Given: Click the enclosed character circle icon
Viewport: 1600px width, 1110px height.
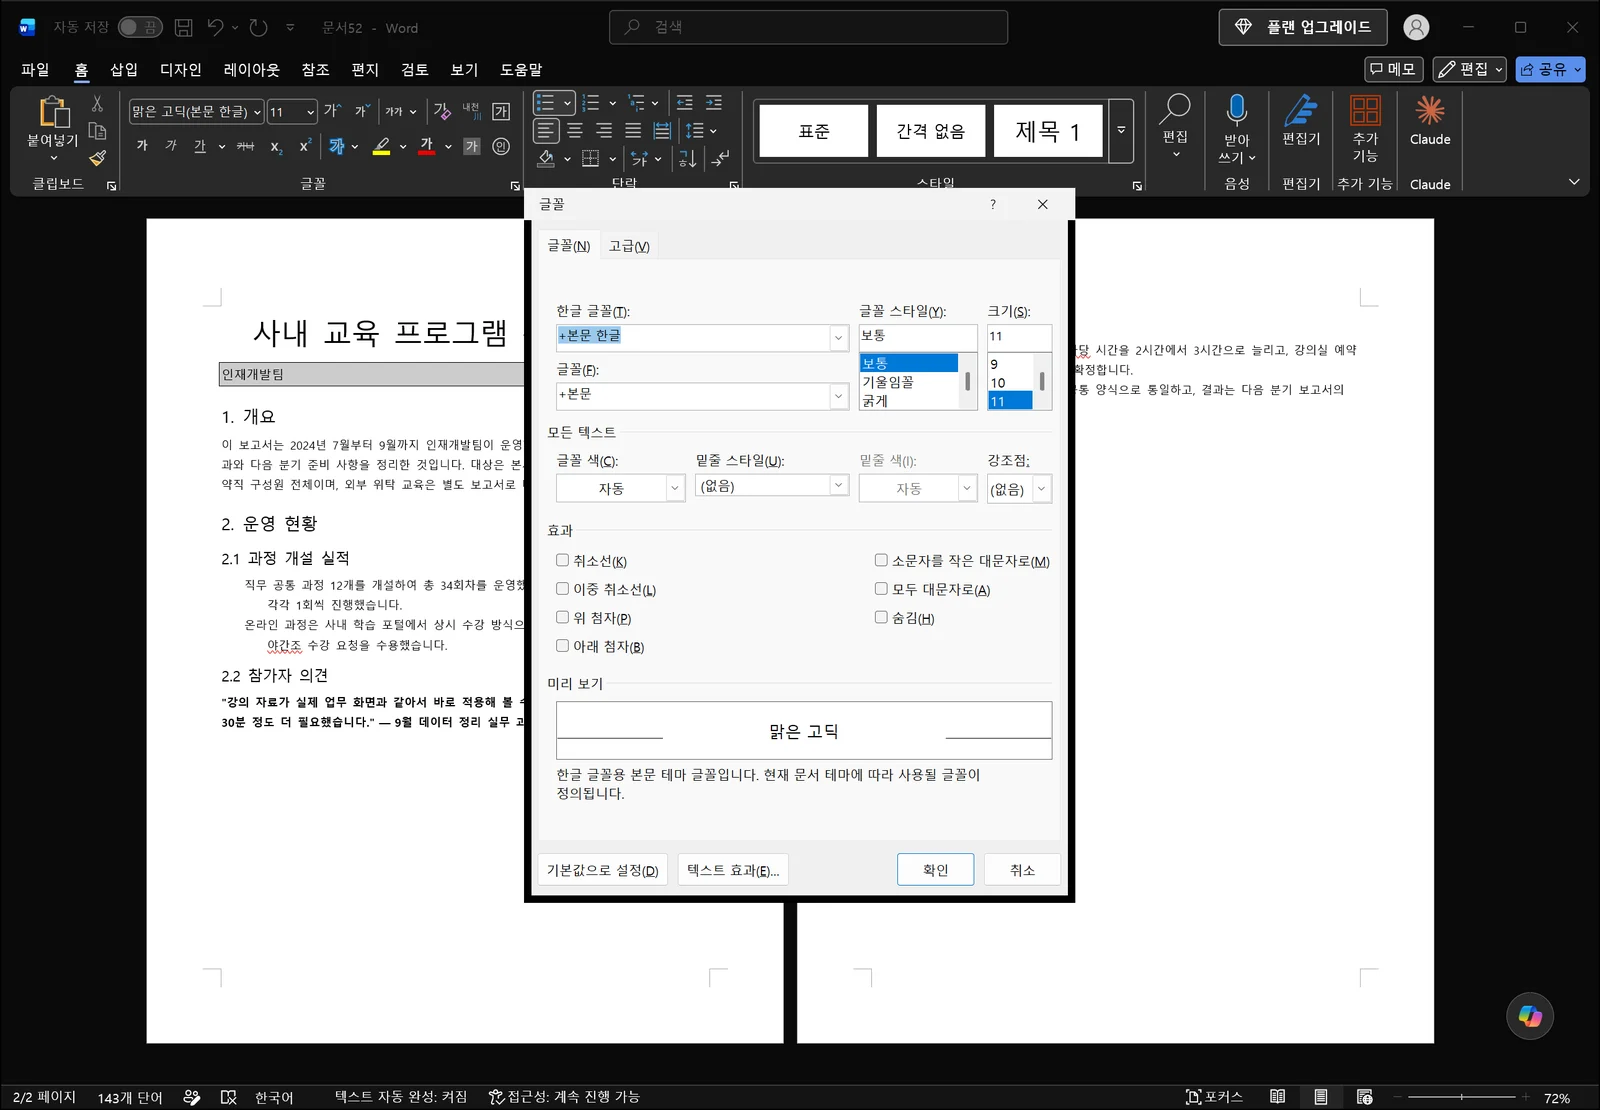Looking at the screenshot, I should 501,146.
